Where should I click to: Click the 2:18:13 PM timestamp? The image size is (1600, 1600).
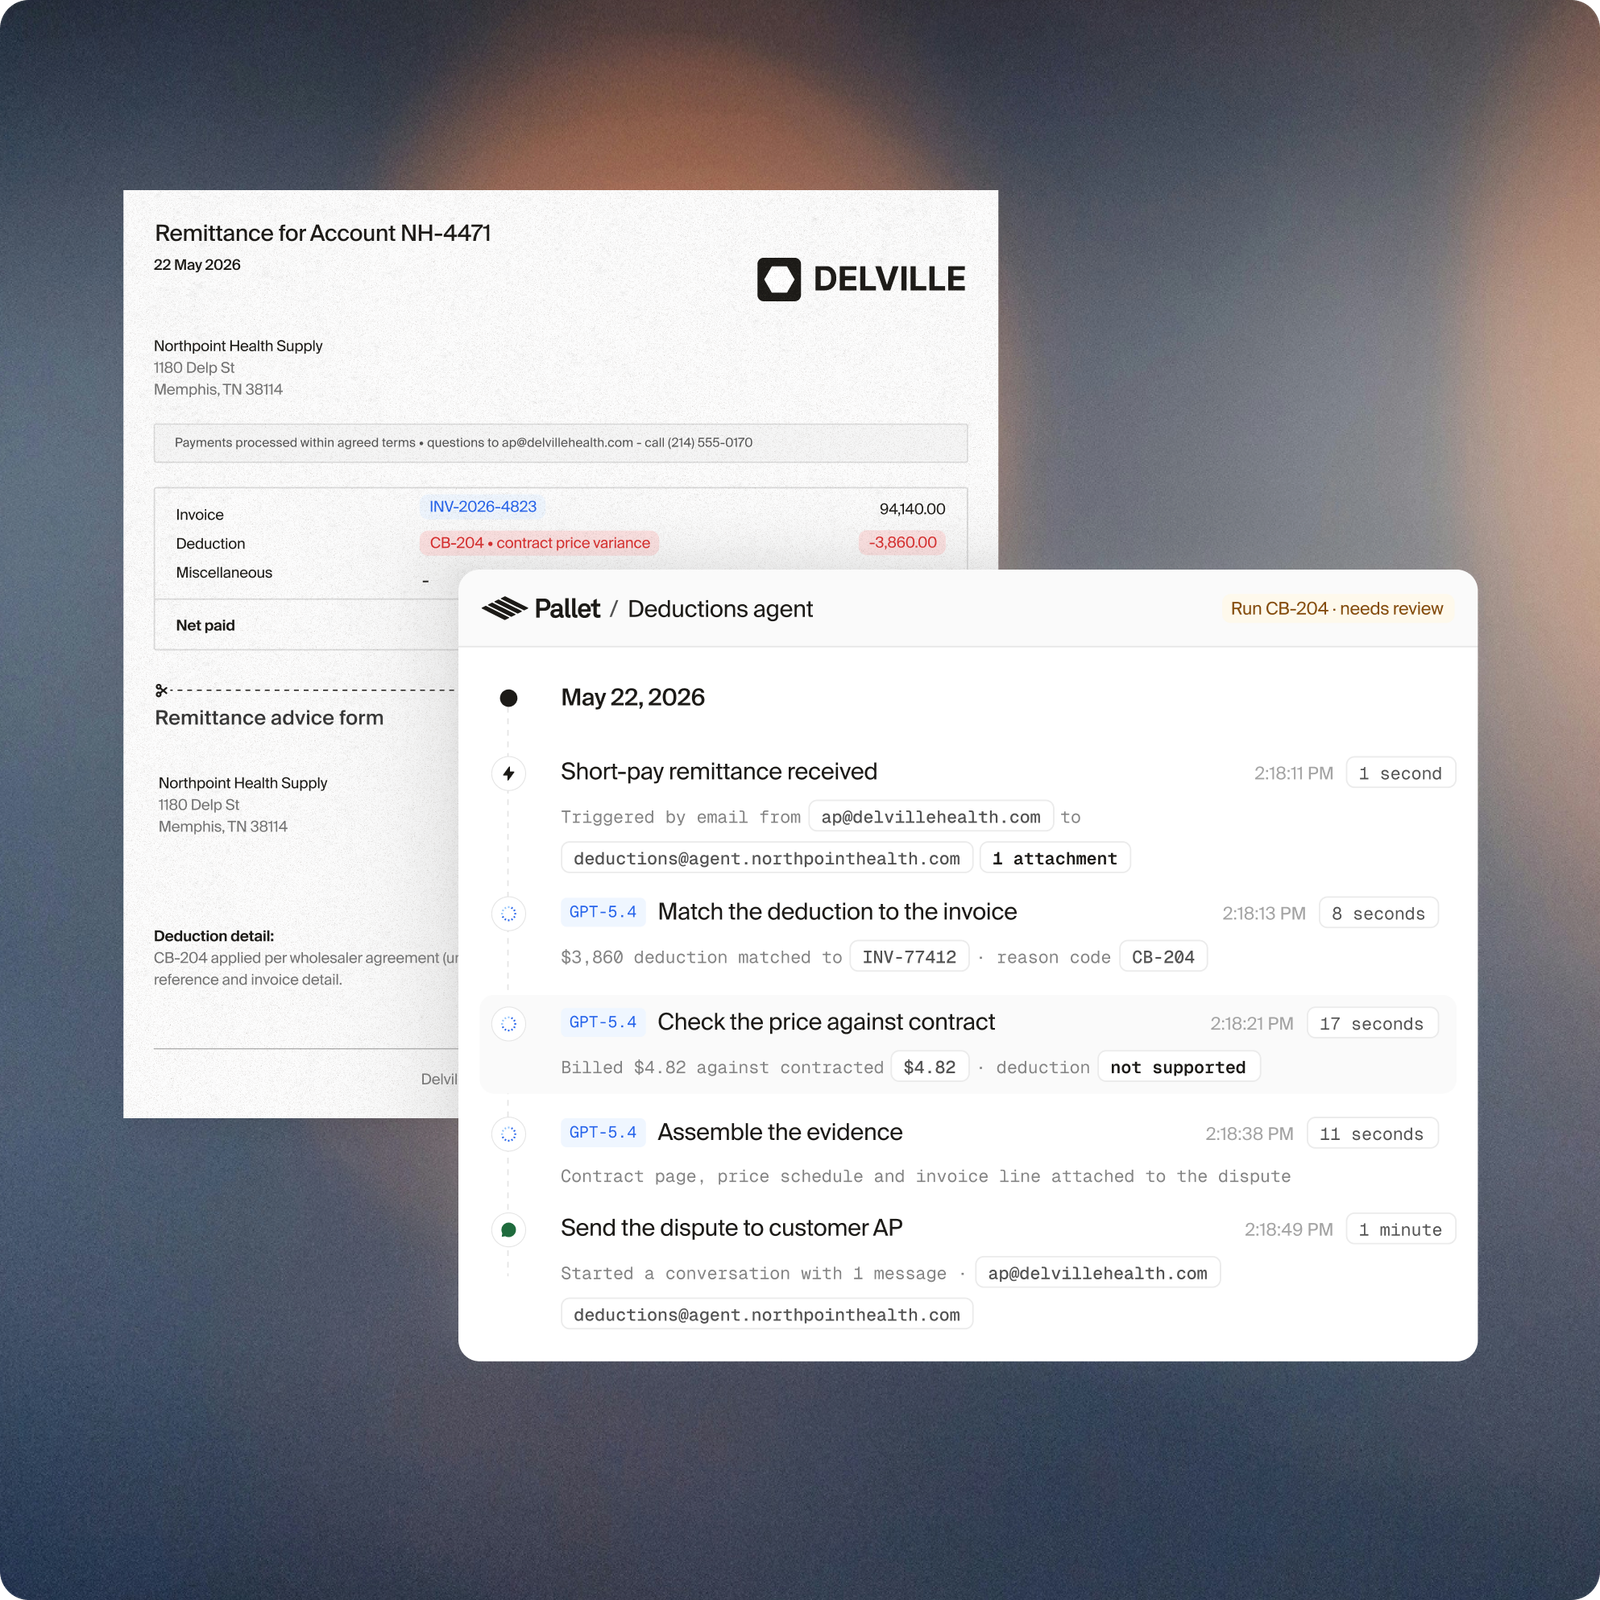tap(1264, 913)
